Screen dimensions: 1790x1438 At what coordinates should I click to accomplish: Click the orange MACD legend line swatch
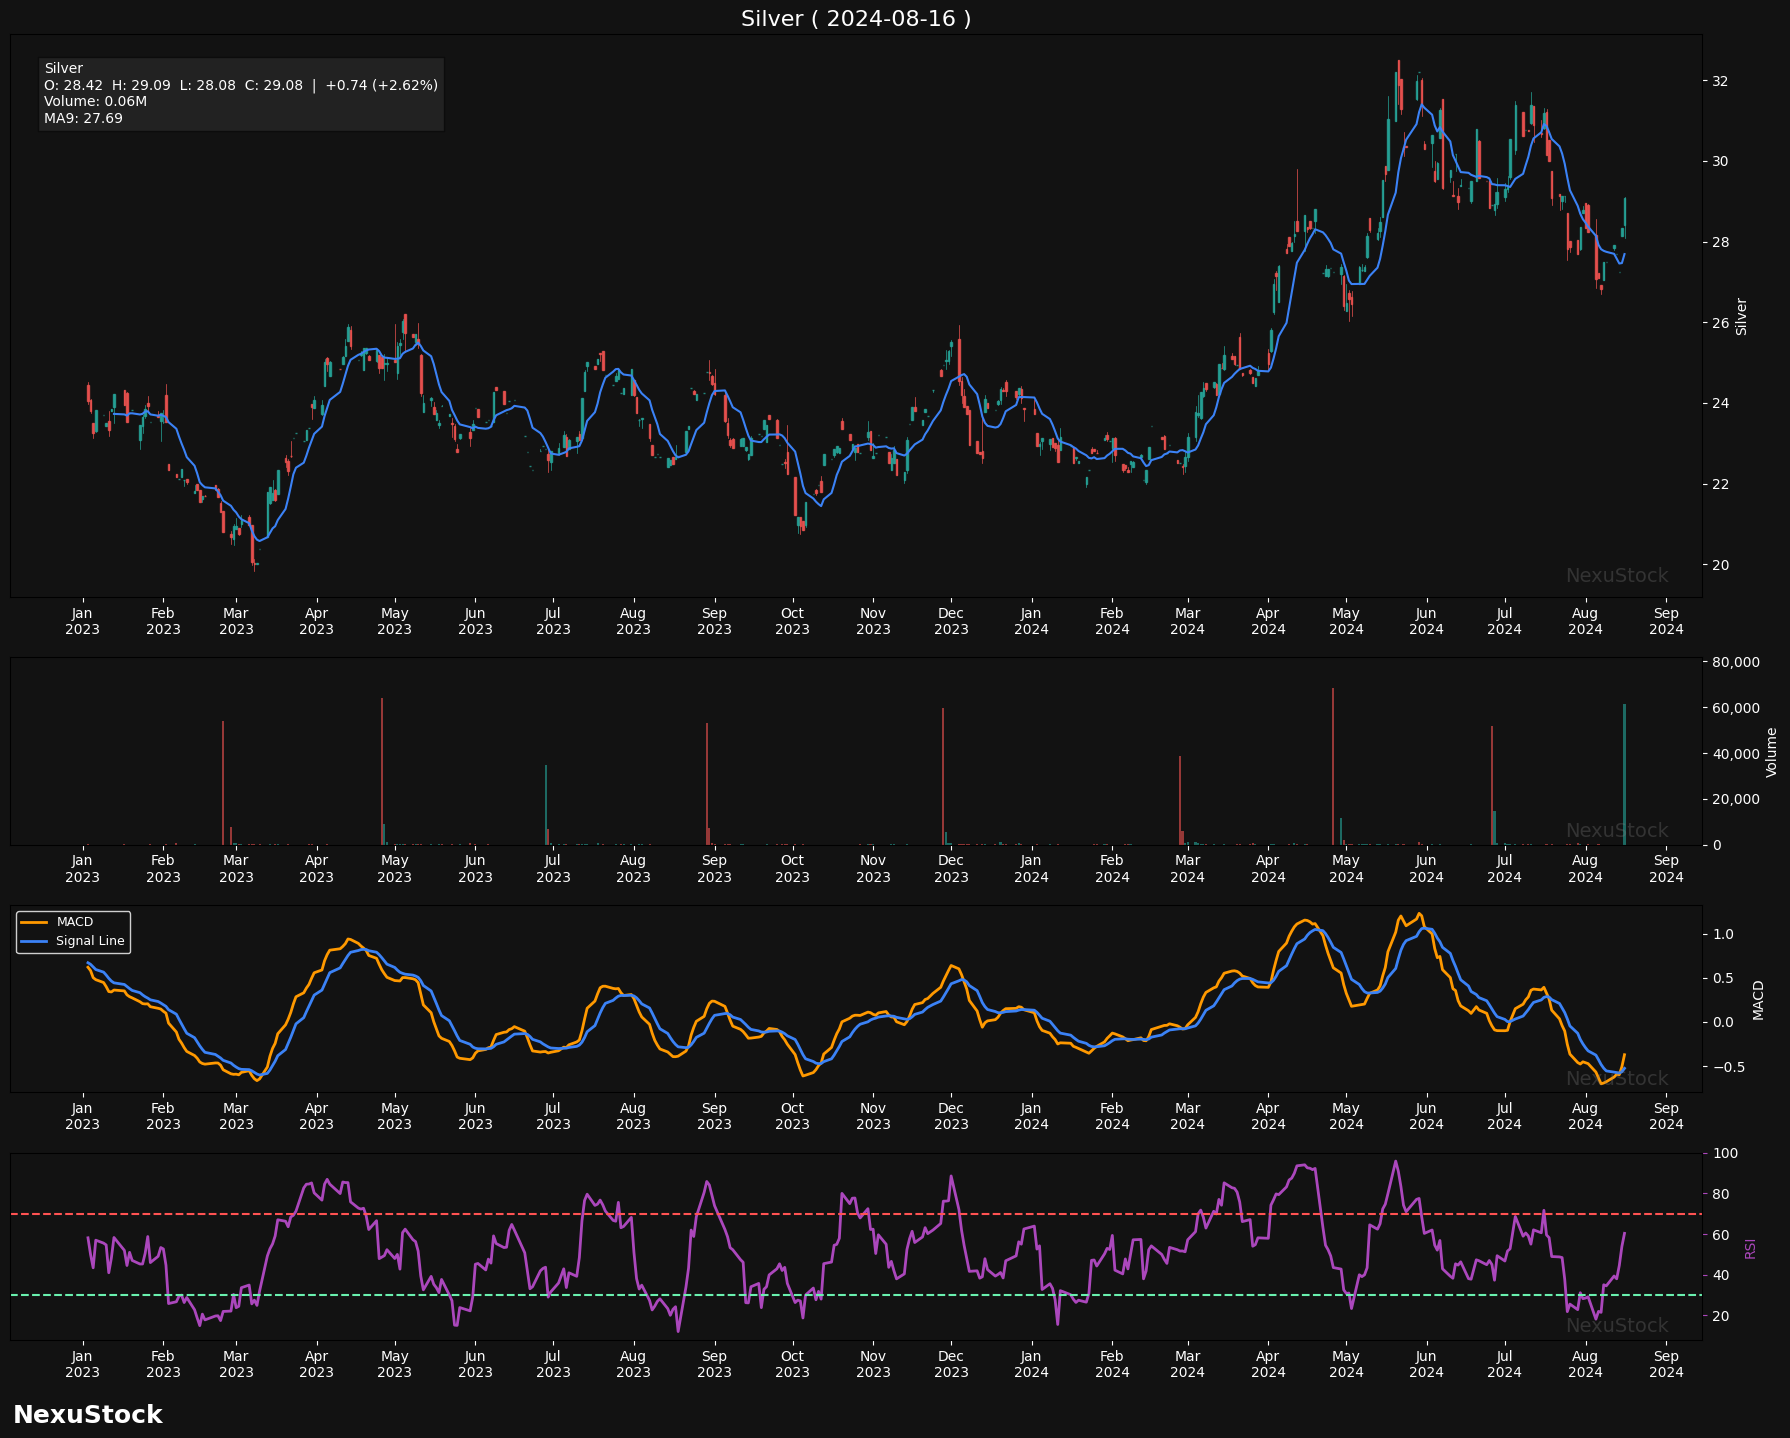tap(35, 922)
